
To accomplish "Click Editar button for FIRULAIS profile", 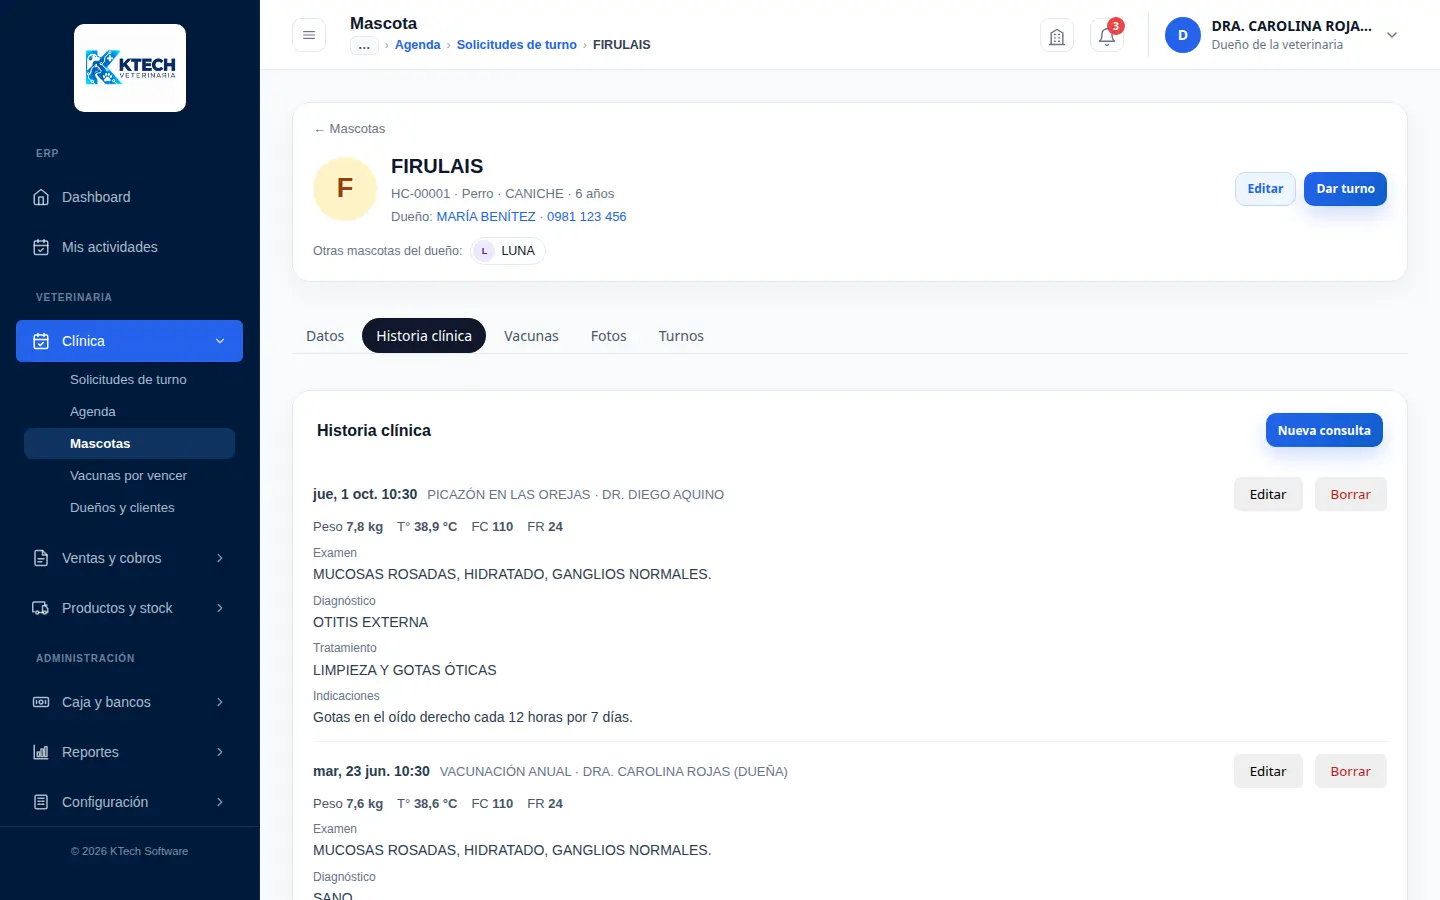I will [1265, 189].
